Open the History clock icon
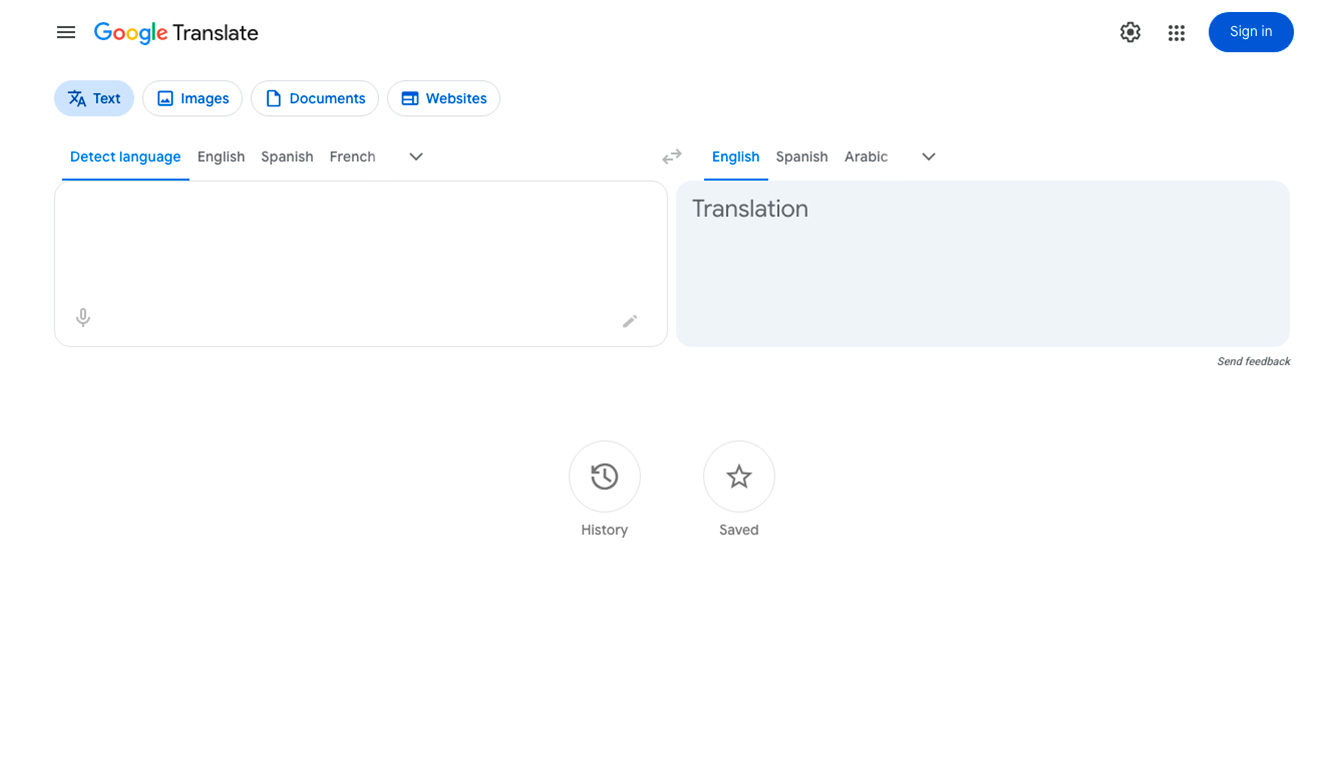1344x768 pixels. pos(604,477)
